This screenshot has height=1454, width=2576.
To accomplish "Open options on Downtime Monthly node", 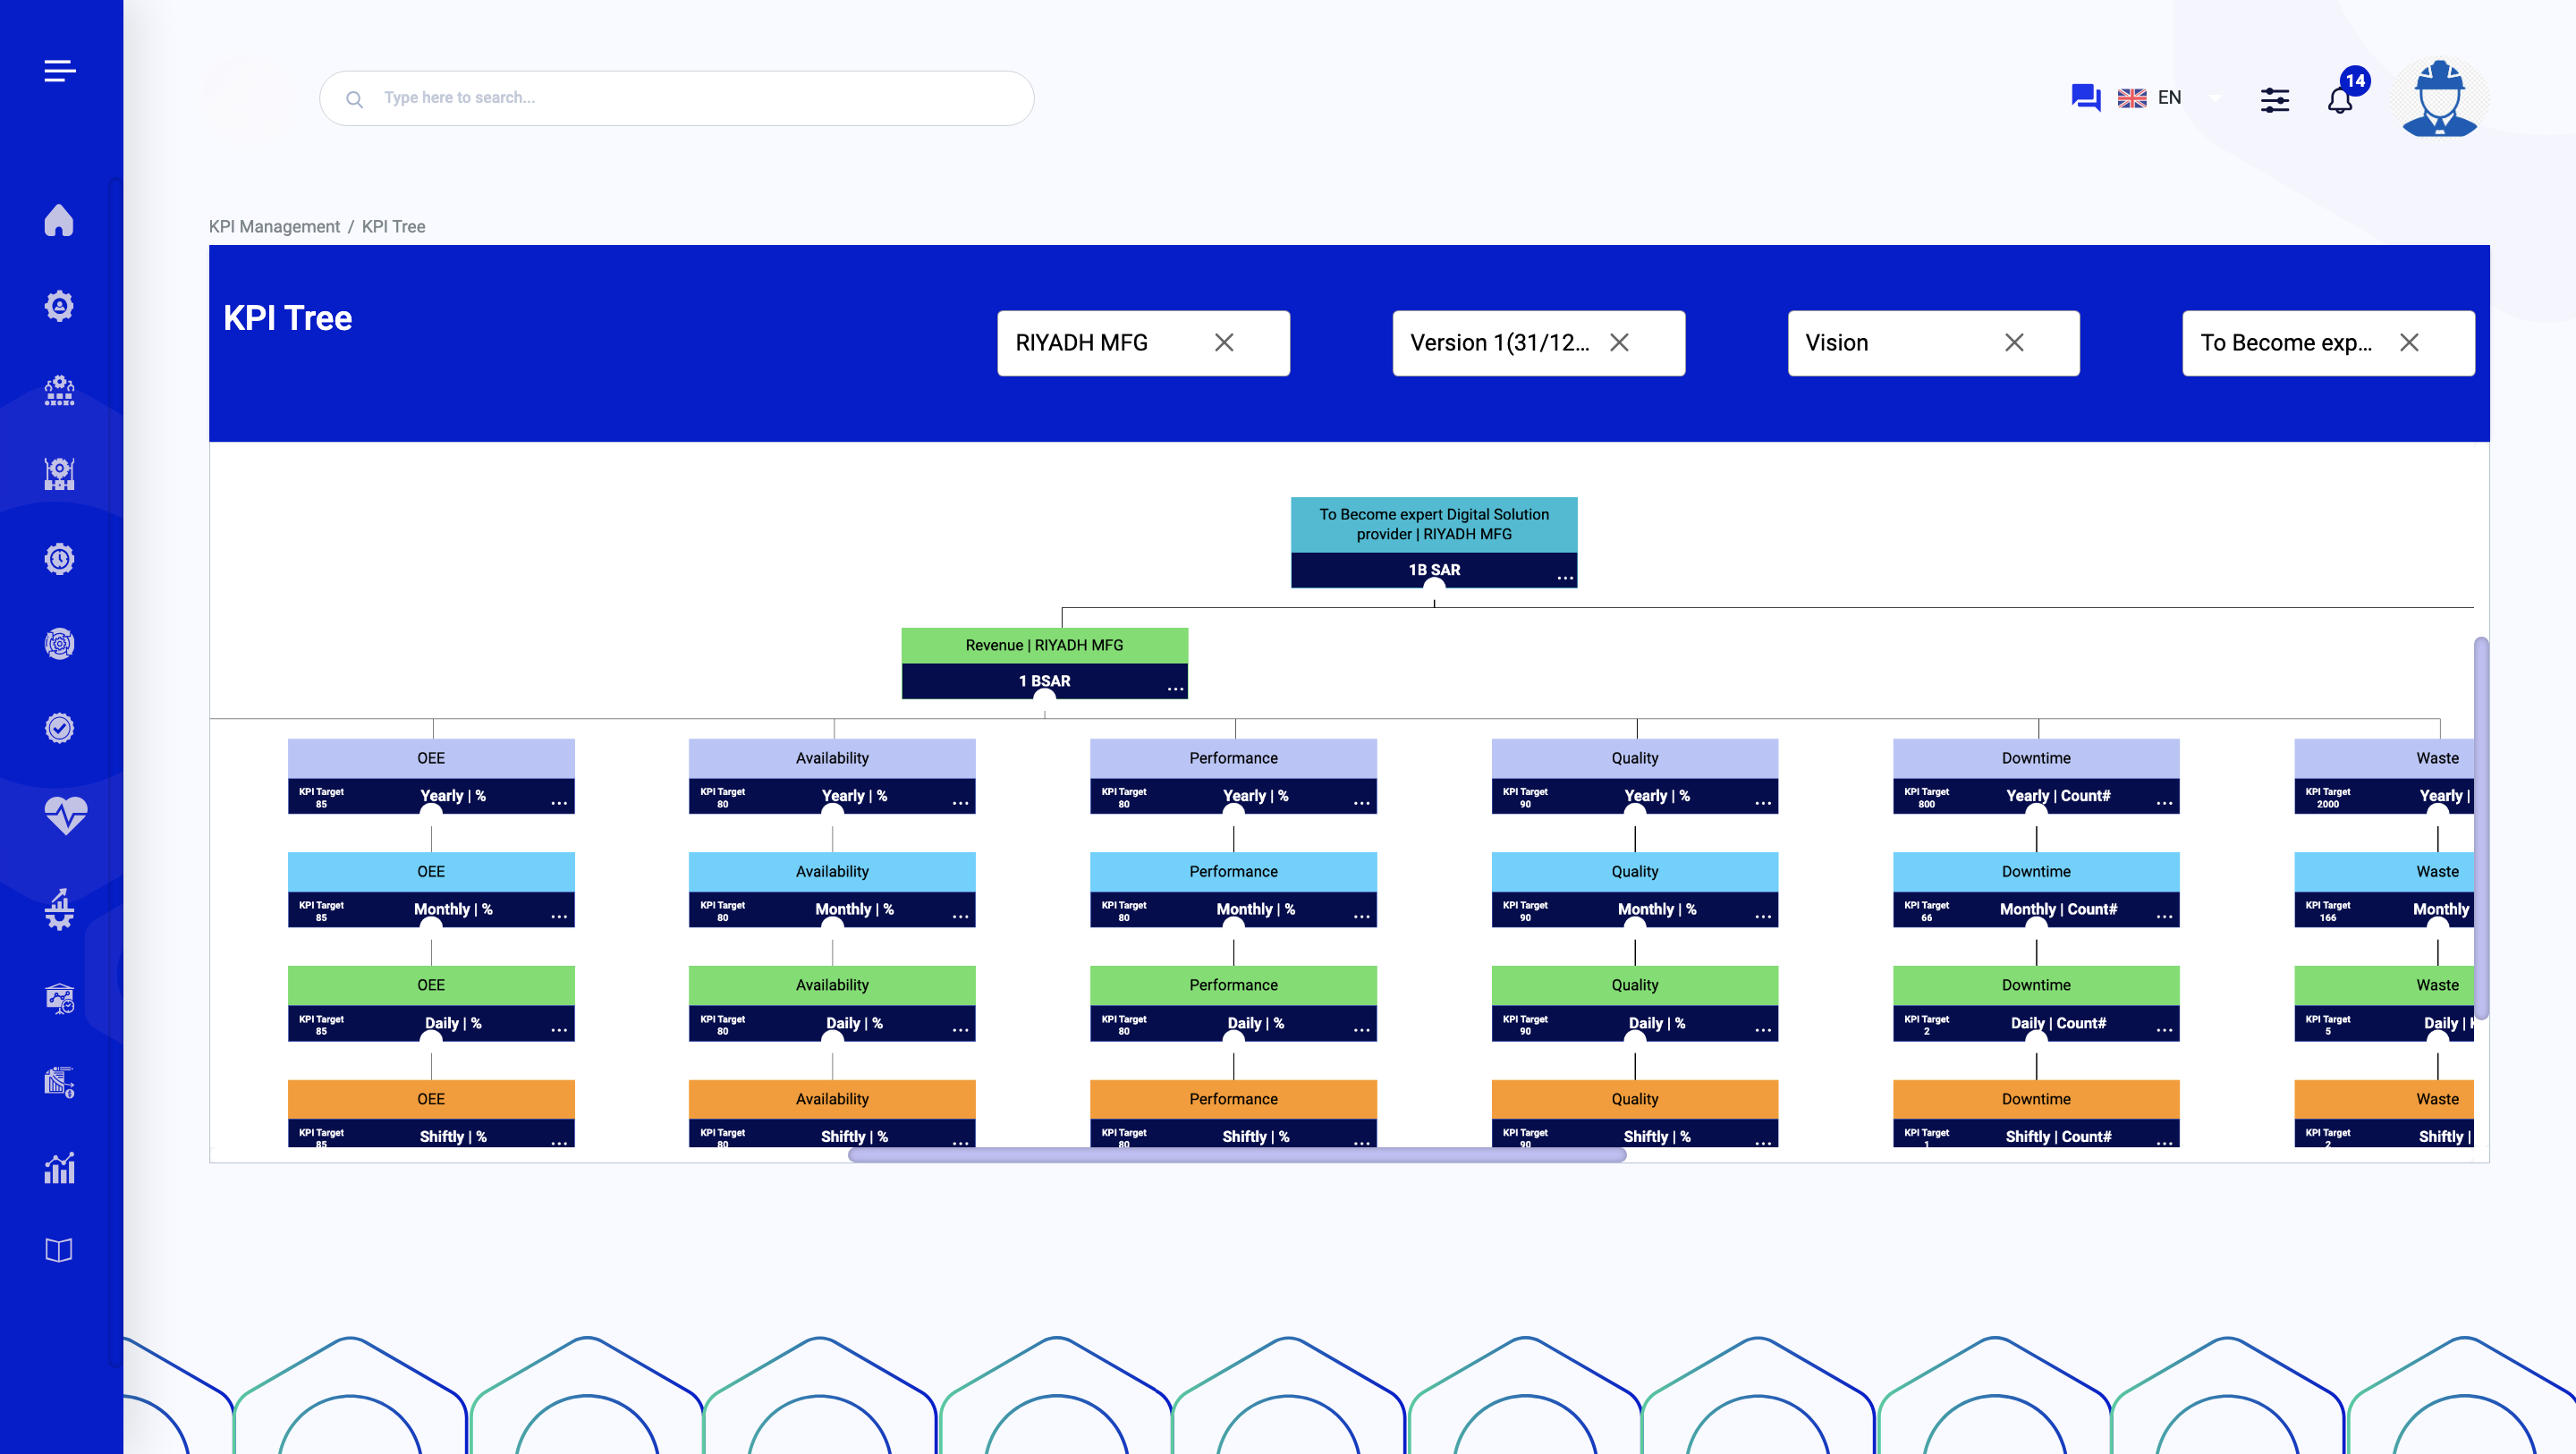I will 2164,917.
